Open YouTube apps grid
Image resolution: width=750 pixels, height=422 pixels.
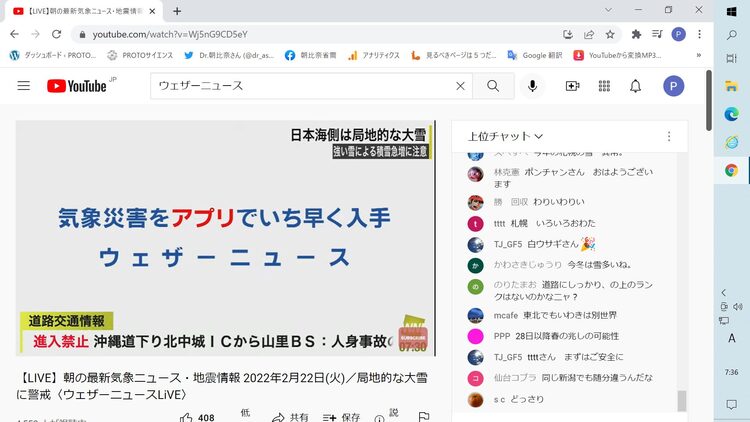(604, 86)
